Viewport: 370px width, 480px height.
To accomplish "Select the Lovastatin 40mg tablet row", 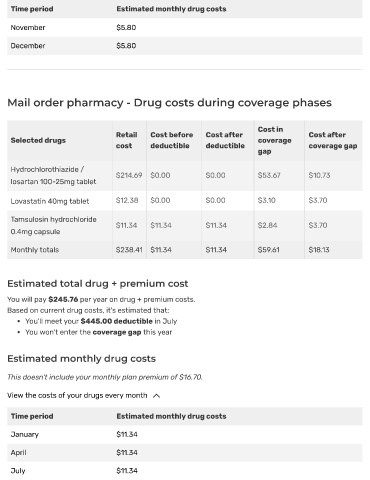I will pos(185,201).
